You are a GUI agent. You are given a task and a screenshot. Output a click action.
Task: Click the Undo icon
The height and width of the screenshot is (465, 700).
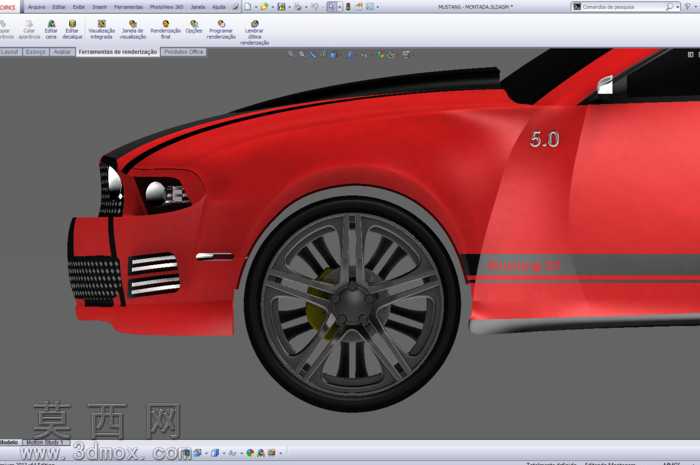[315, 7]
